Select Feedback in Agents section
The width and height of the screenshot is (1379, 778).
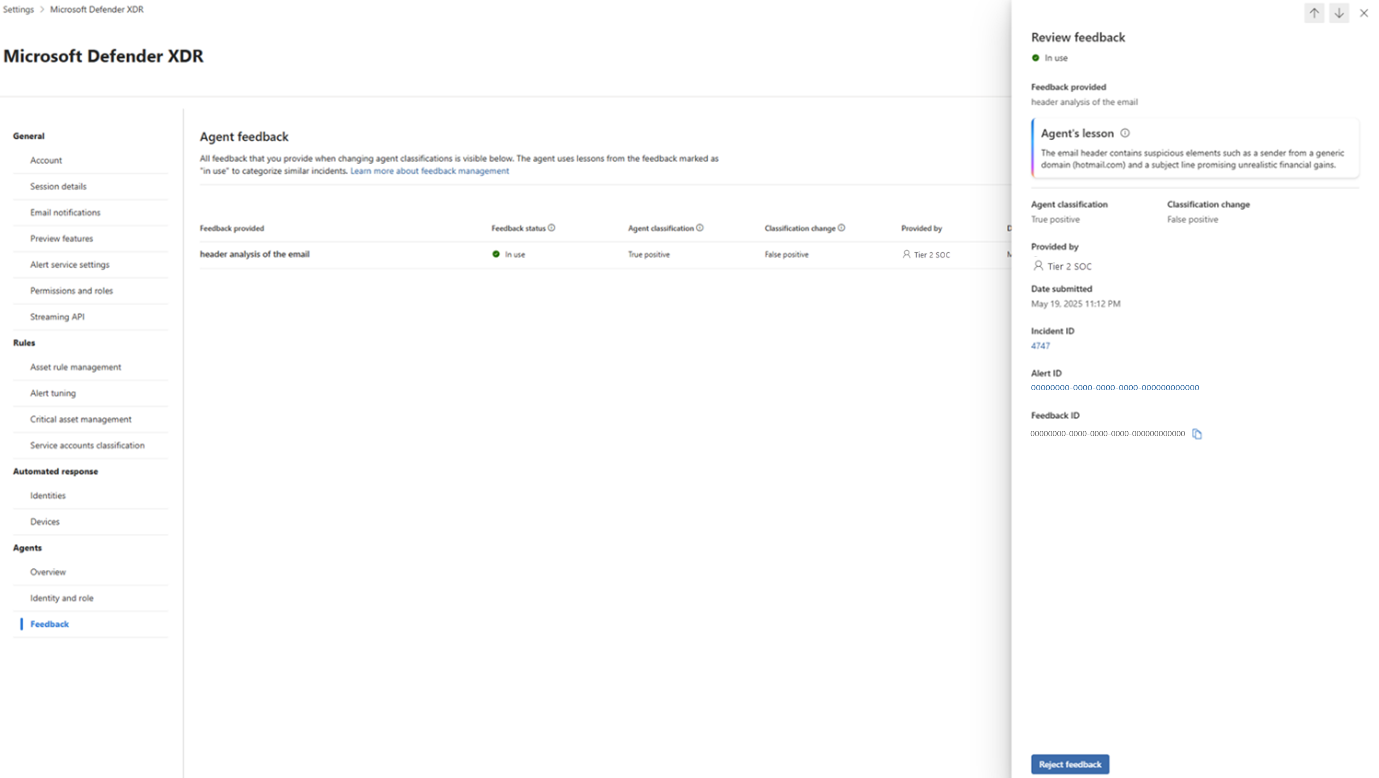click(49, 624)
